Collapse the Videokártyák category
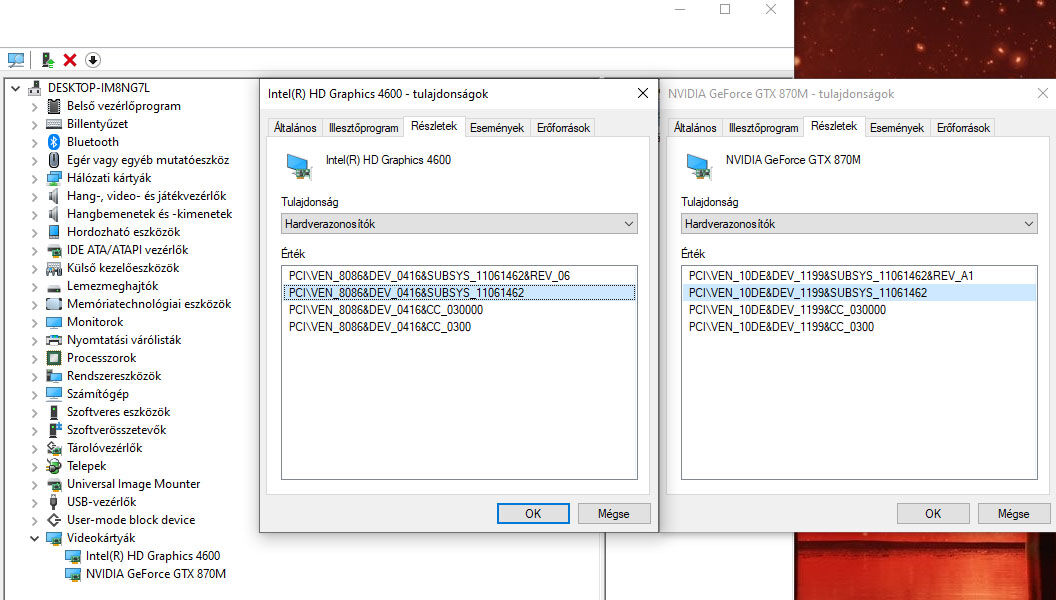Image resolution: width=1056 pixels, height=600 pixels. point(34,538)
